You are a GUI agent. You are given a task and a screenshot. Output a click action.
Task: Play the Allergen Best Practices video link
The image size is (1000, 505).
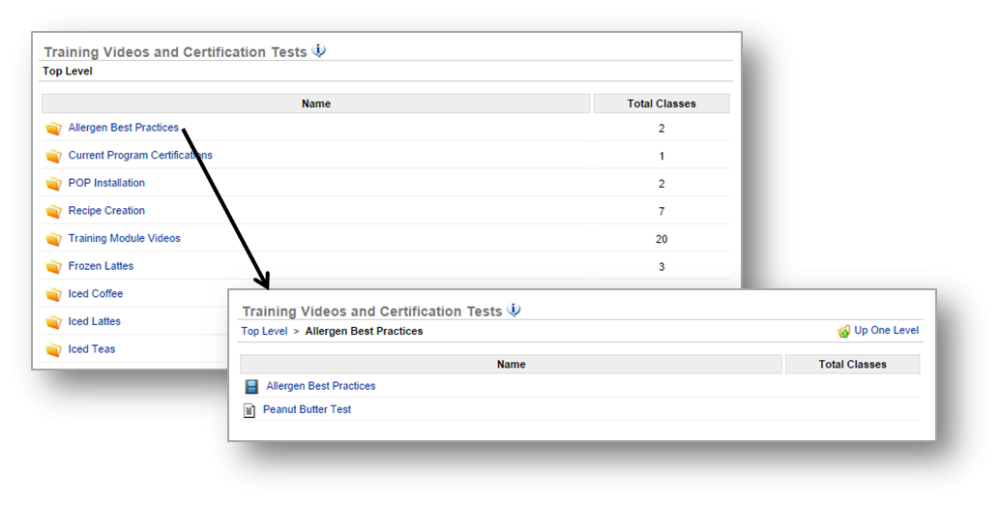[321, 386]
